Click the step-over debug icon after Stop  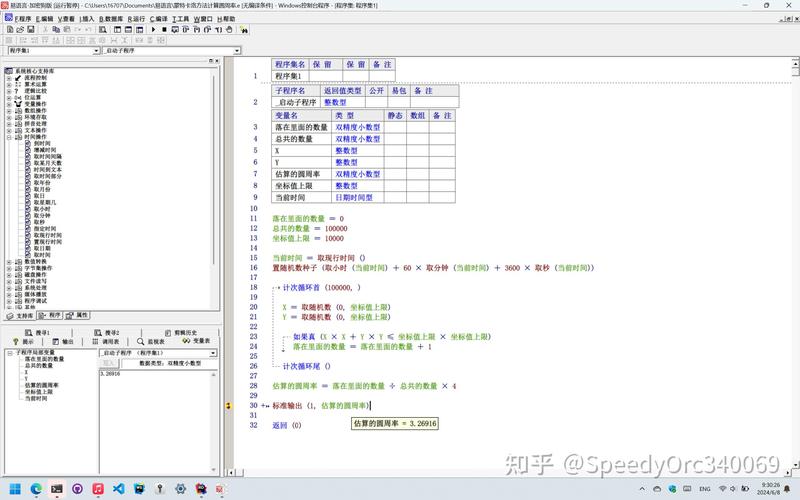pos(175,30)
